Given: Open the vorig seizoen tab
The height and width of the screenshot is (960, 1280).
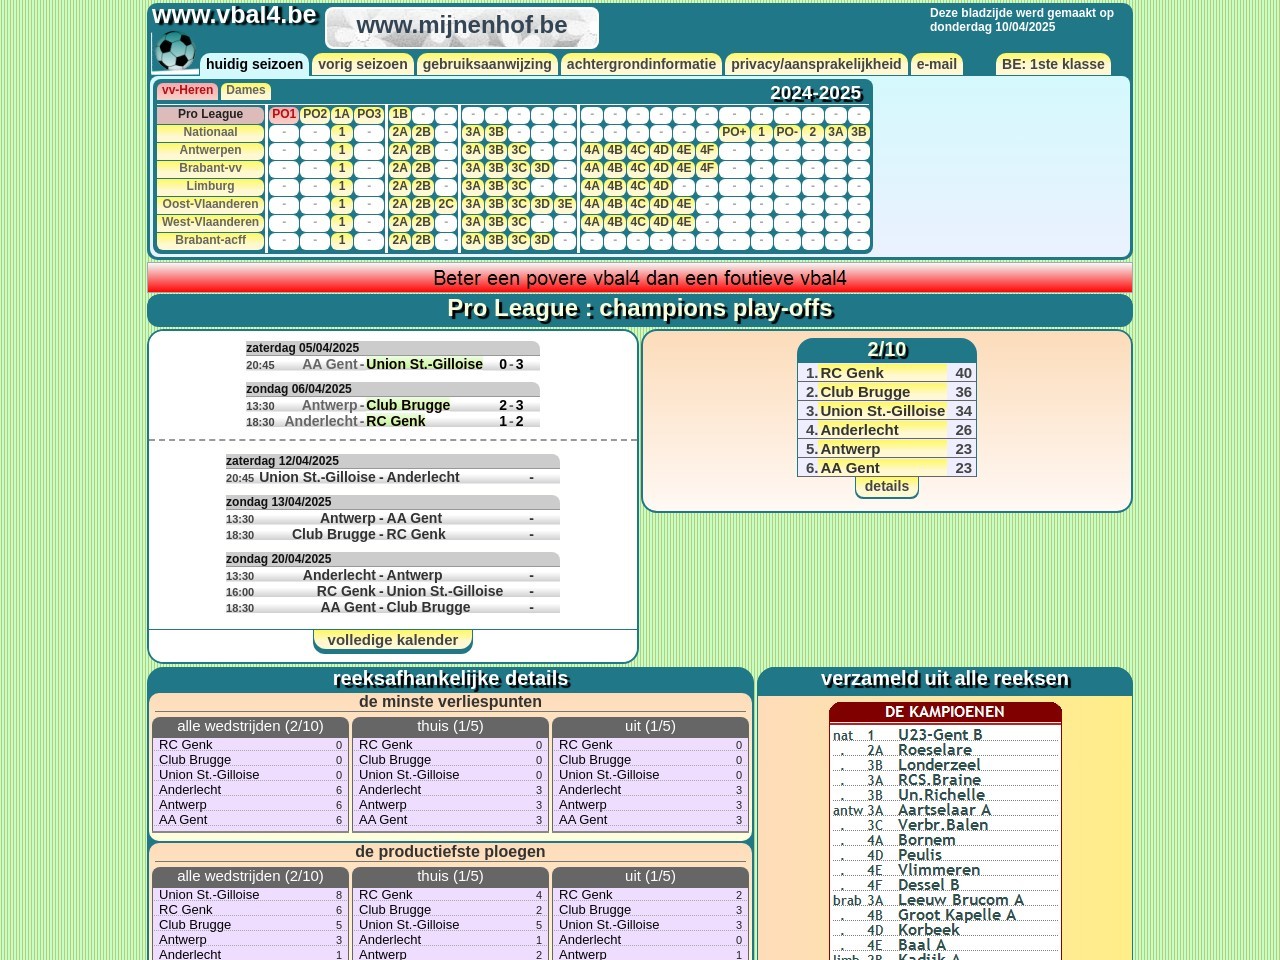Looking at the screenshot, I should 362,64.
